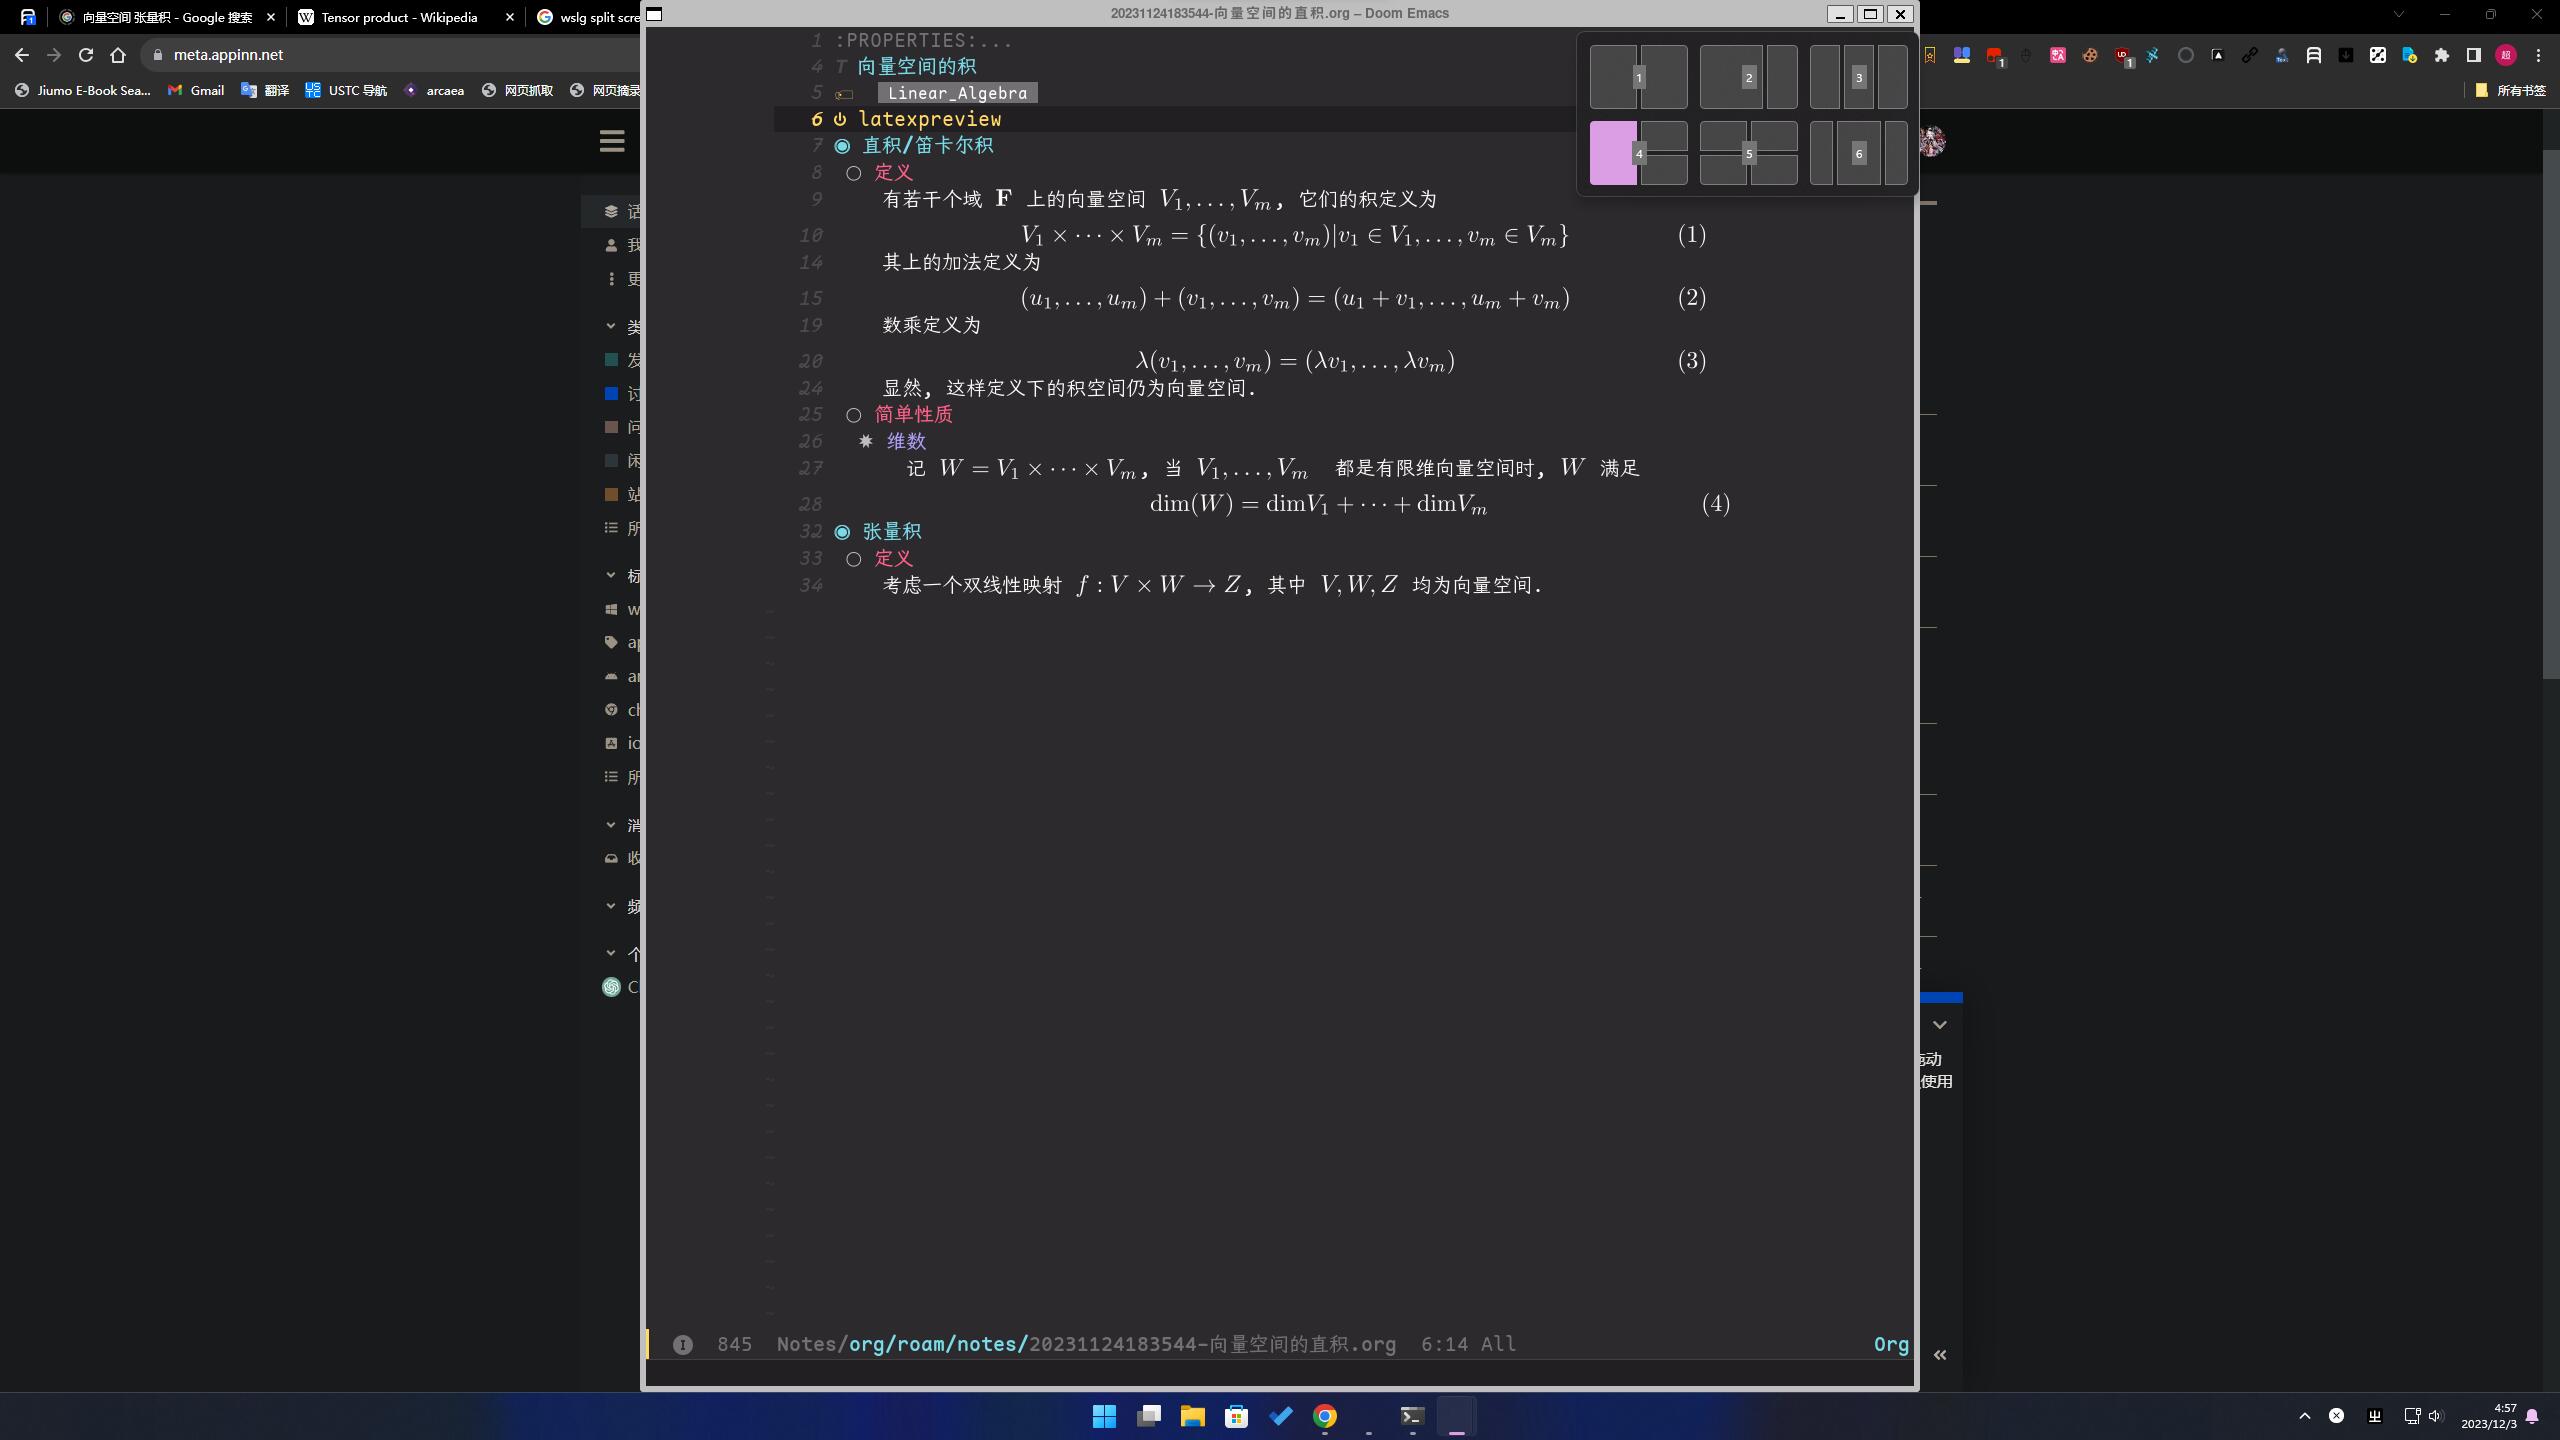Switch to the Tensor product - Wikipedia tab
The width and height of the screenshot is (2560, 1440).
pyautogui.click(x=399, y=17)
